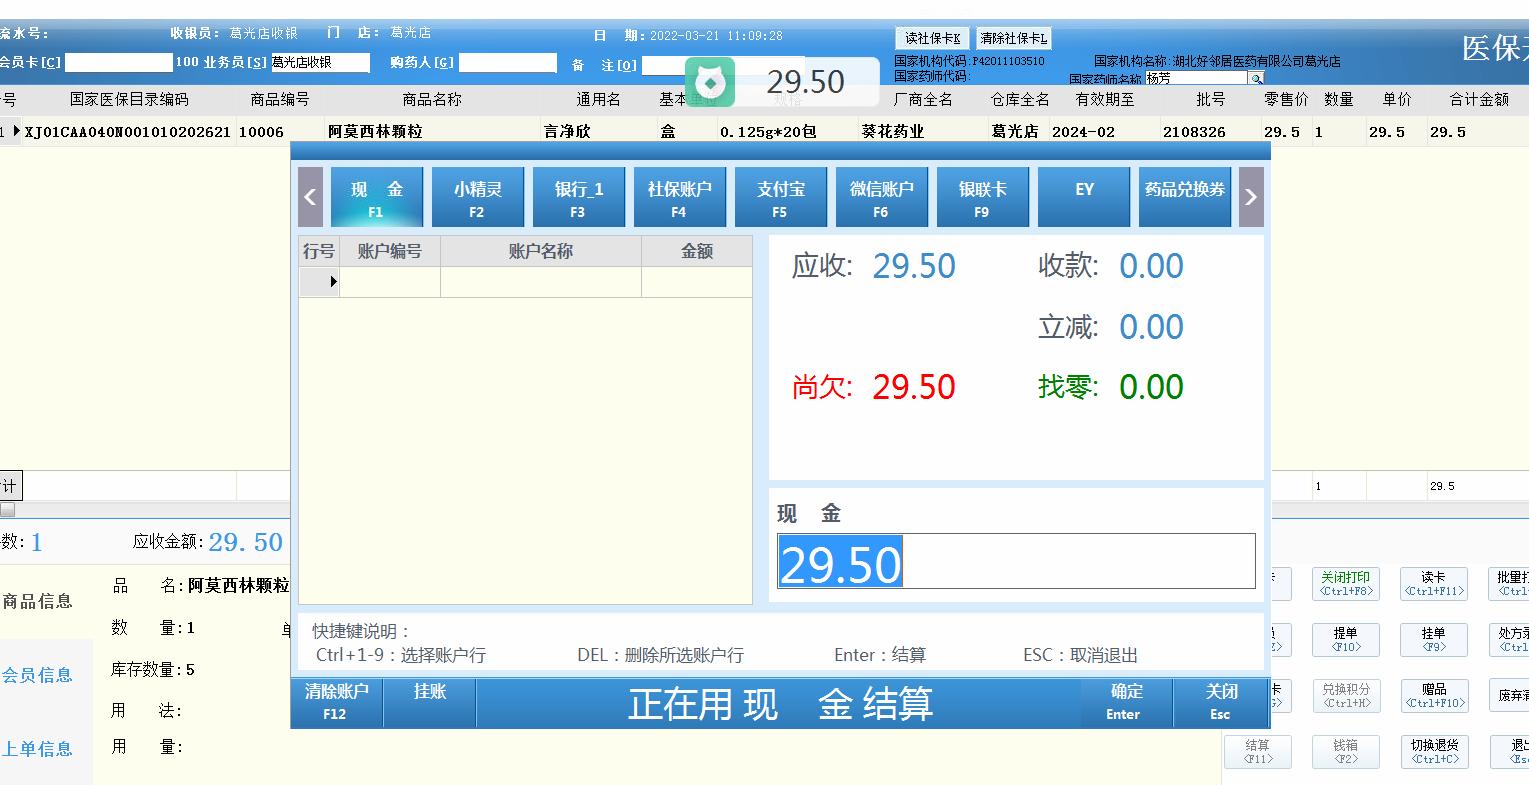Show more payment methods with right arrow

pos(1251,197)
